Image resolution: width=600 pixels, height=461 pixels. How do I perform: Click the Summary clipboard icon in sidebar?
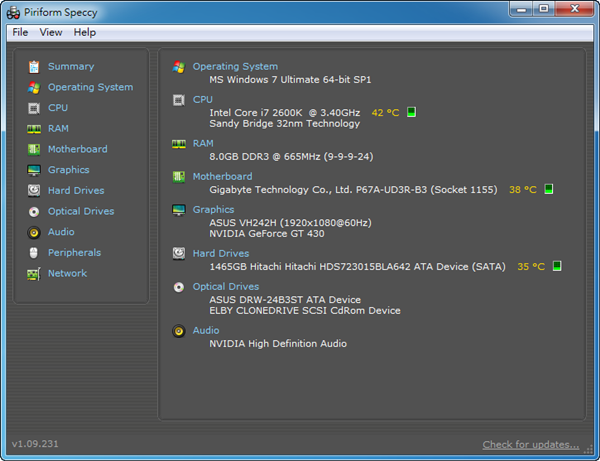(34, 67)
